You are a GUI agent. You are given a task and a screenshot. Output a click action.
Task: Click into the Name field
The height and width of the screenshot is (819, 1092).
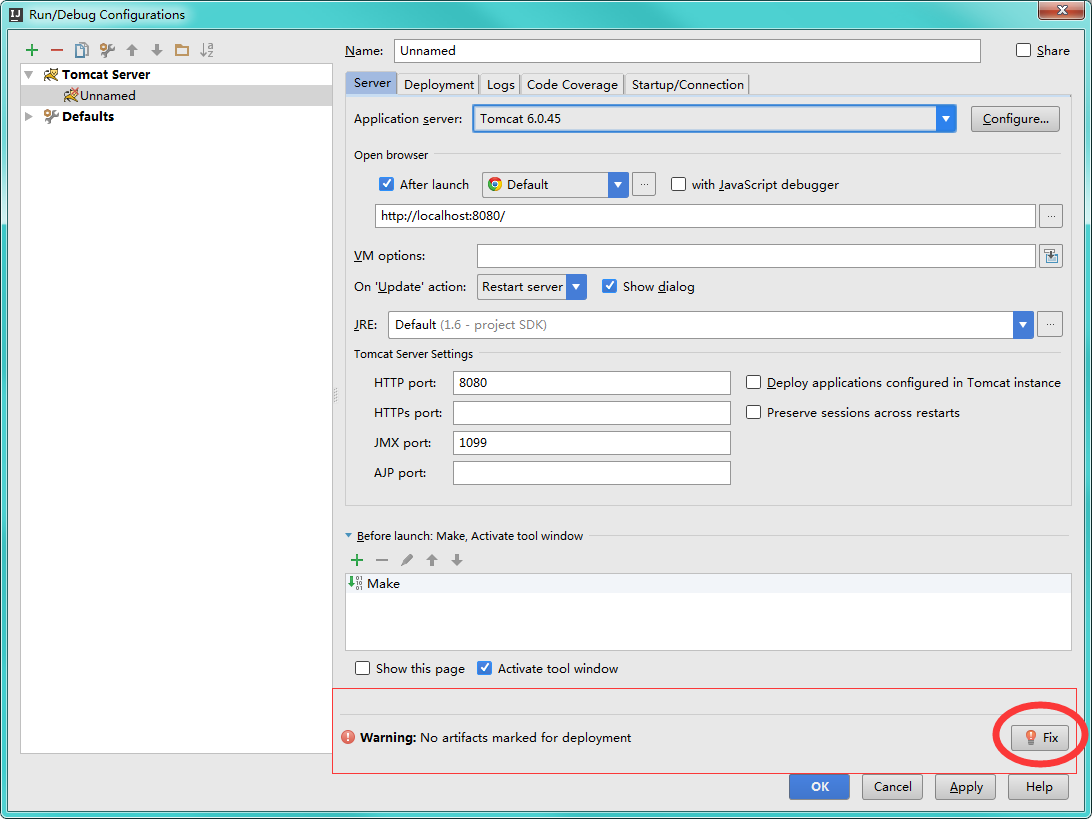pos(687,51)
